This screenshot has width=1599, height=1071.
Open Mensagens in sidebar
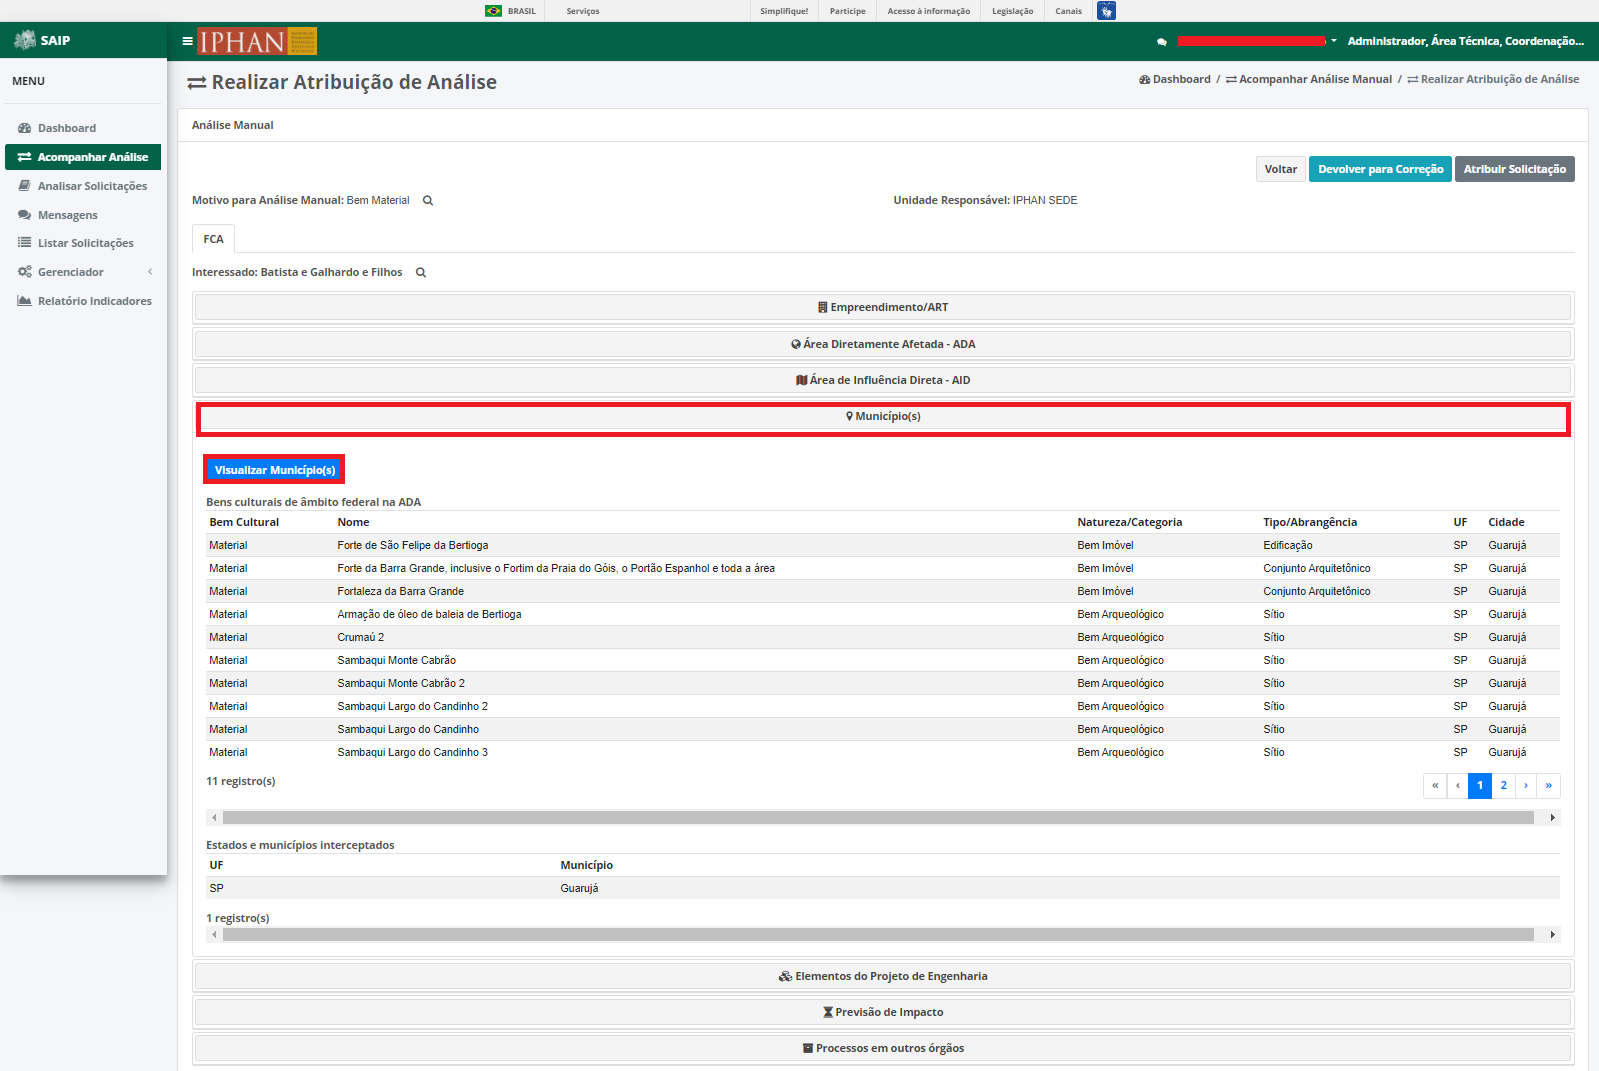[x=68, y=215]
